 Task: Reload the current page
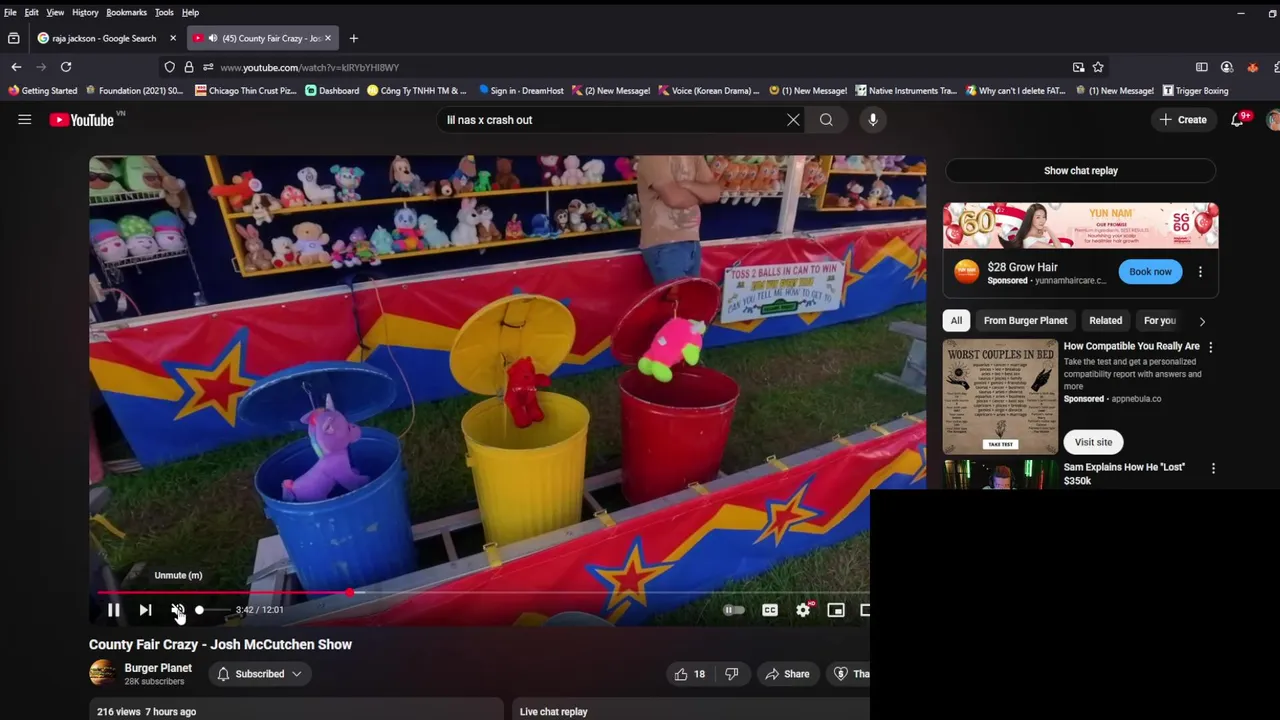click(x=66, y=67)
